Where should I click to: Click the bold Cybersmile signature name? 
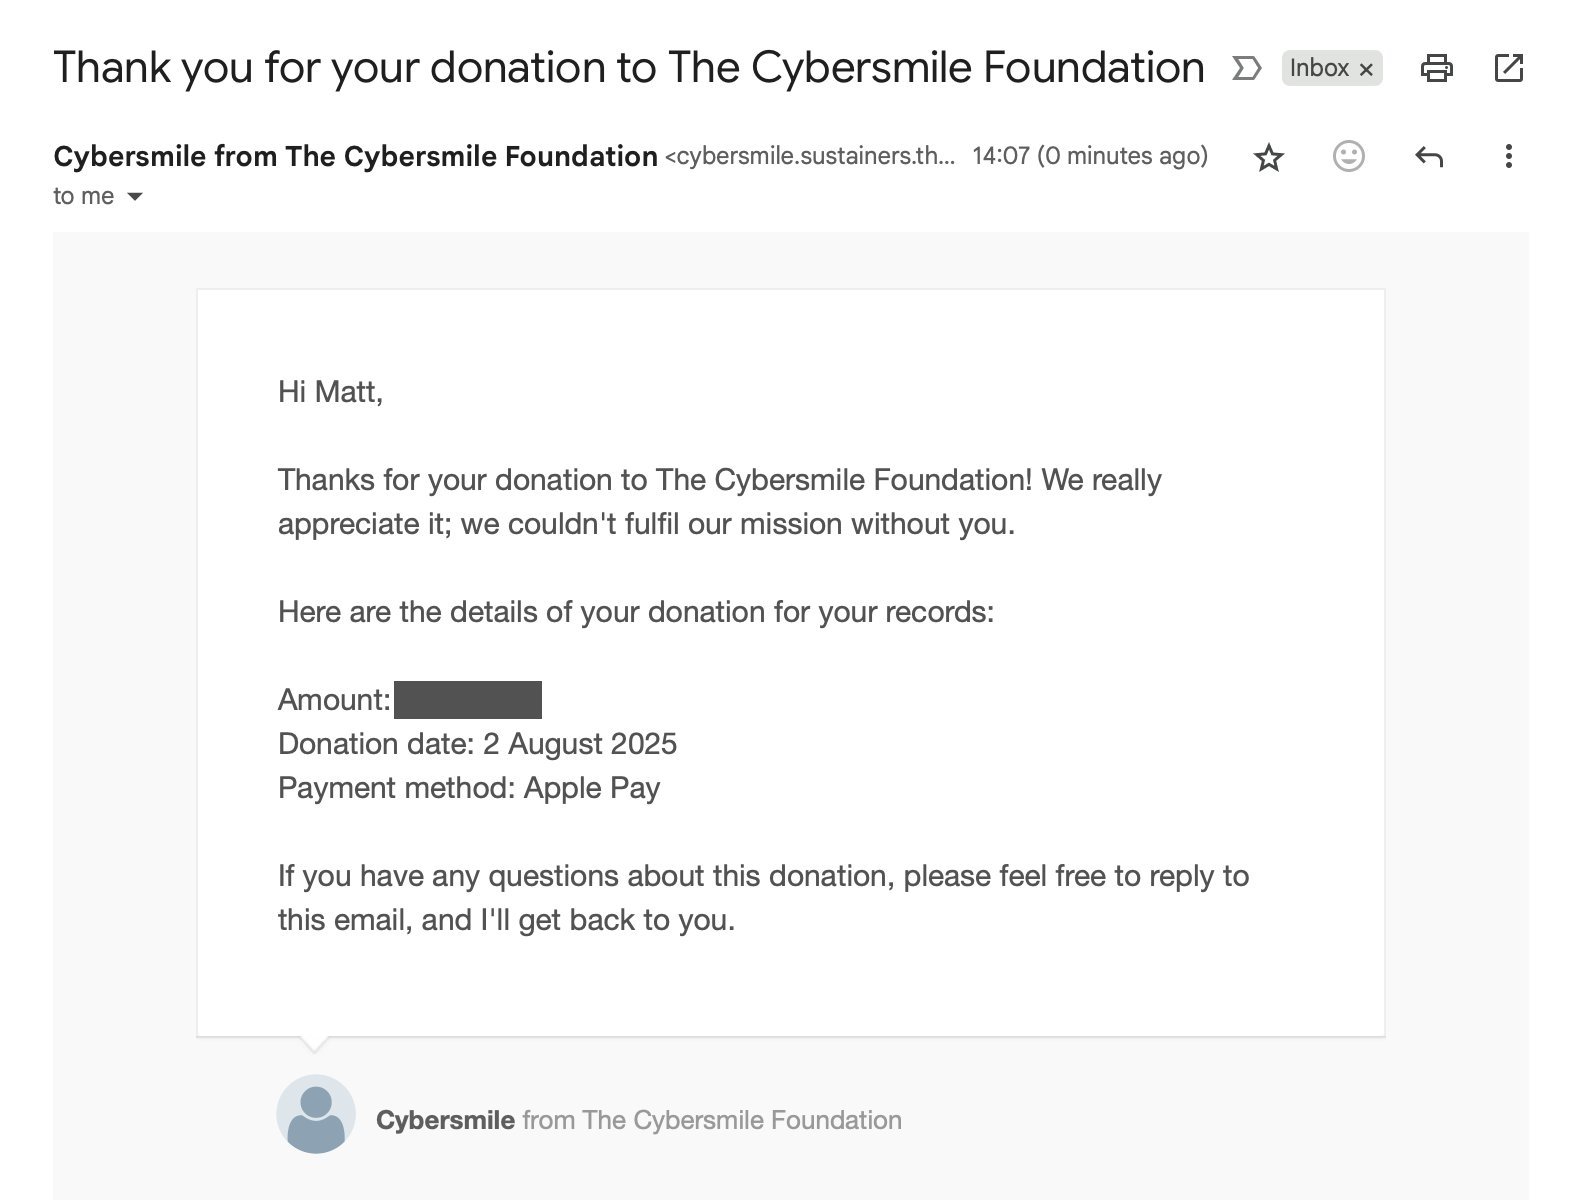(x=445, y=1120)
